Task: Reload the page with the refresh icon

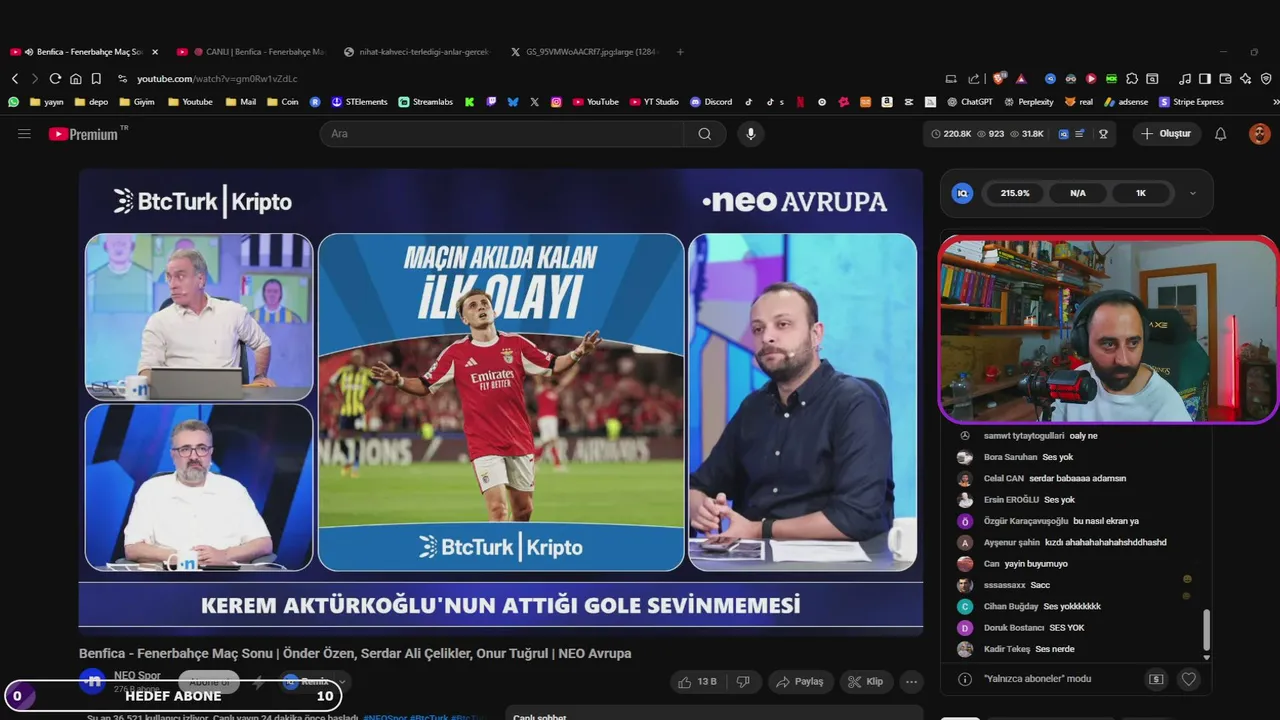Action: pos(55,79)
